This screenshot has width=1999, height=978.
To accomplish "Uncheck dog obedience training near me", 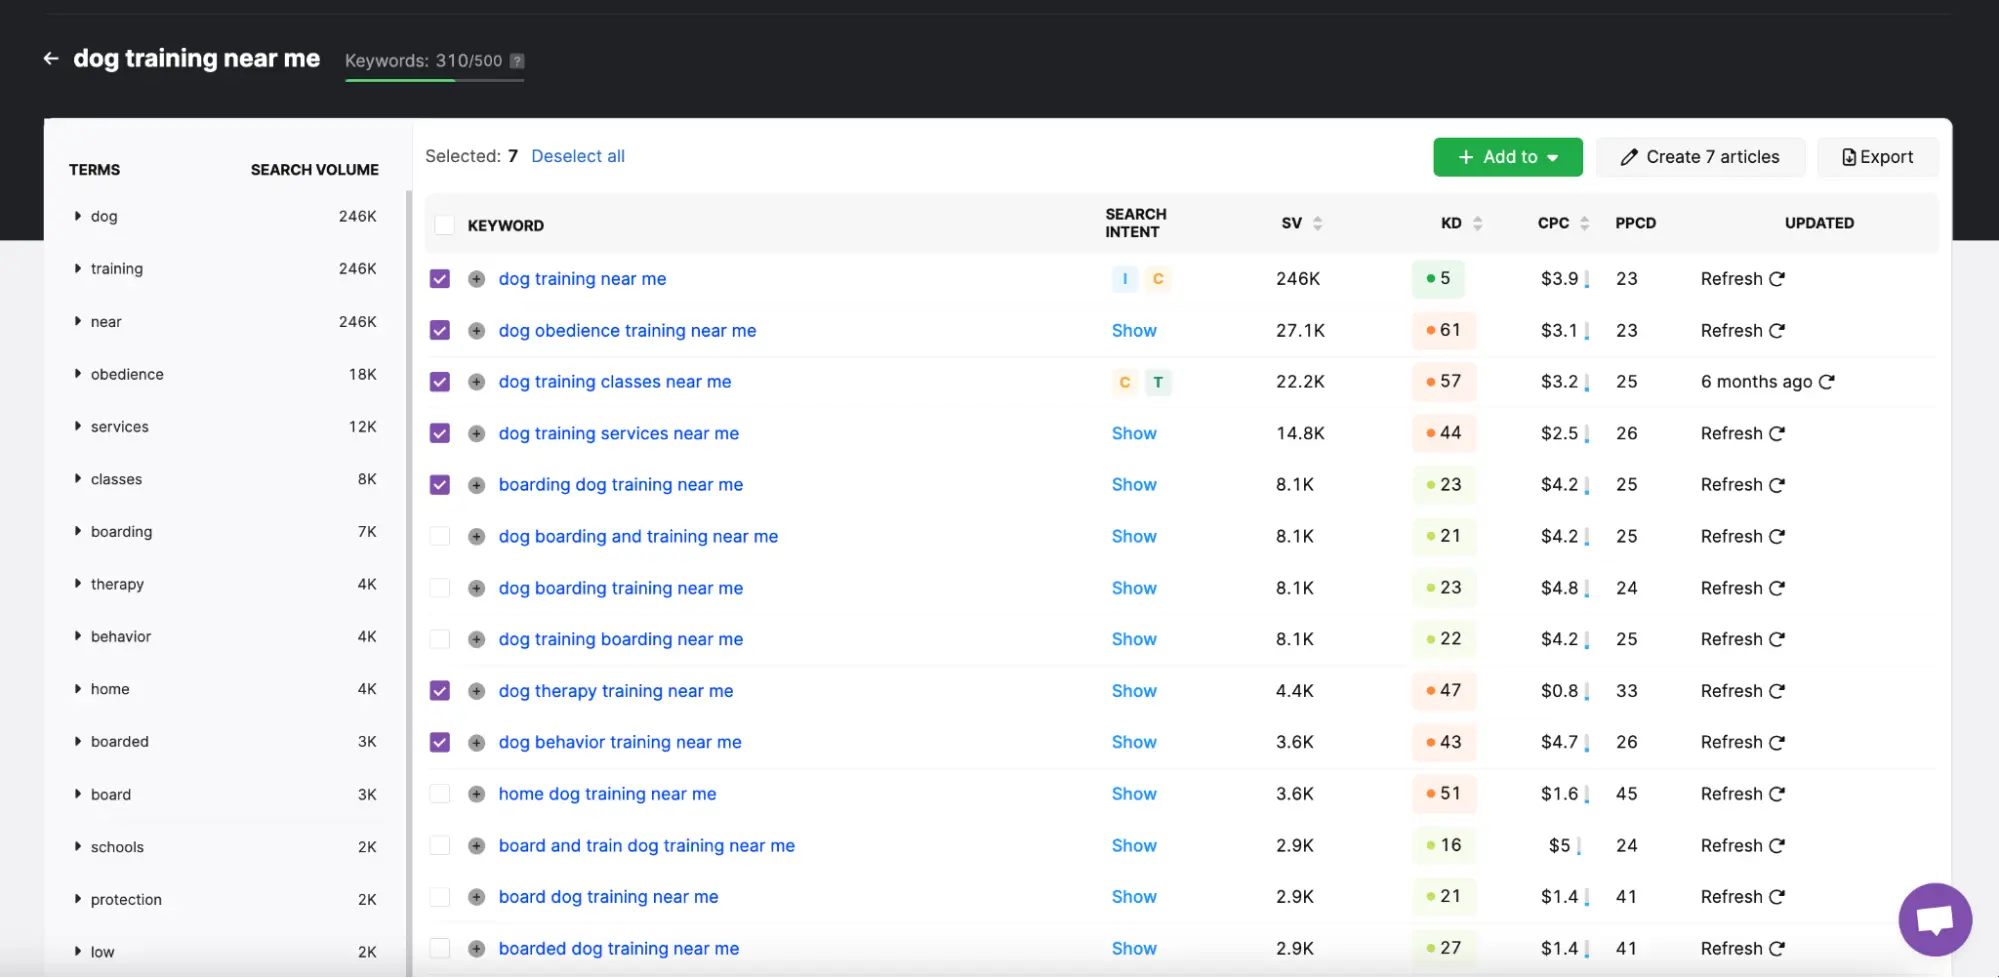I will tap(440, 331).
